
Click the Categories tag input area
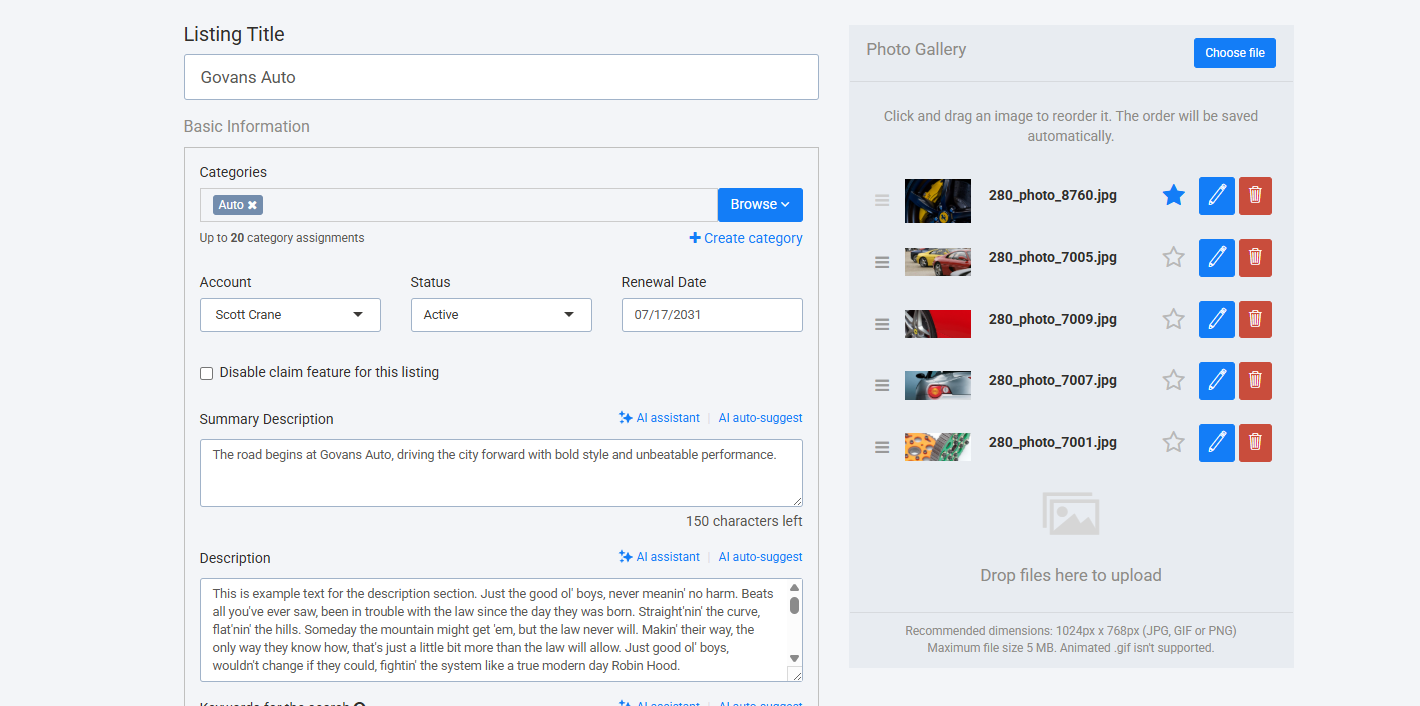point(459,205)
